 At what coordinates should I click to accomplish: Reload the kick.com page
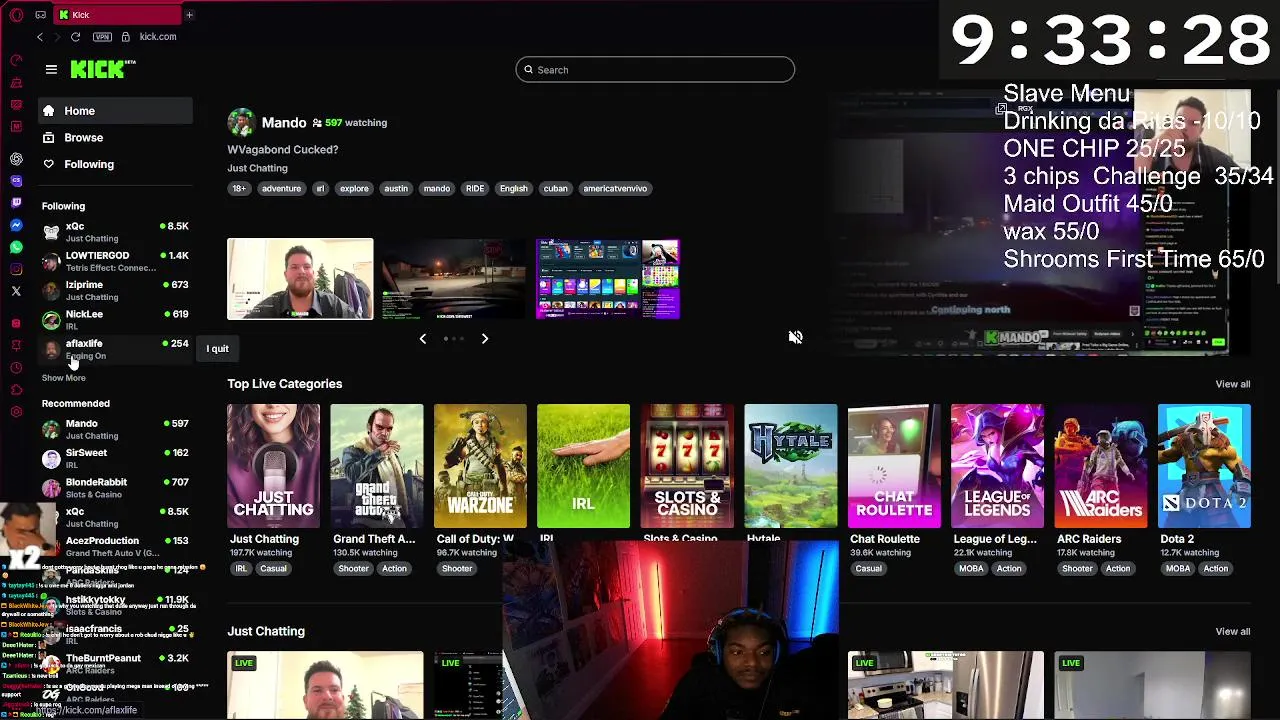[75, 37]
